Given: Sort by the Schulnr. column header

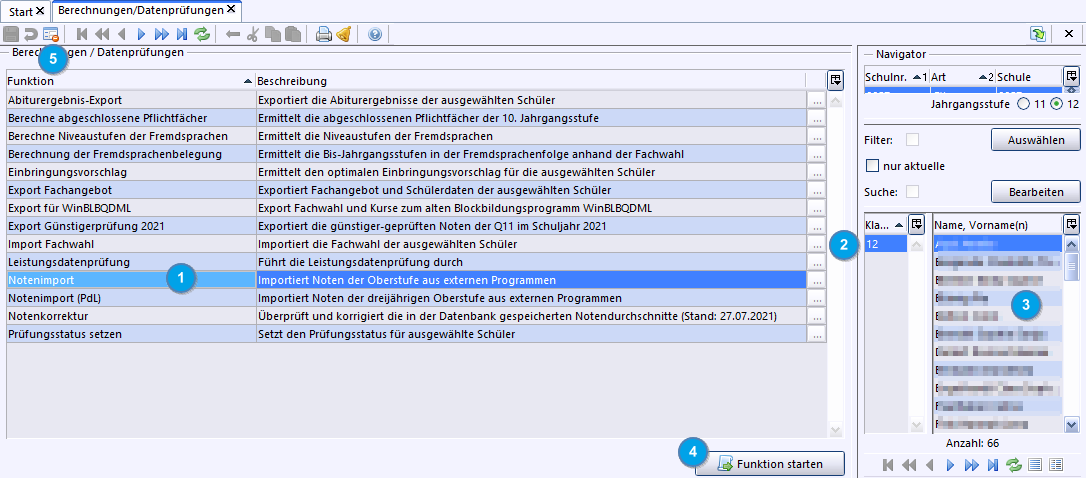Looking at the screenshot, I should click(896, 77).
